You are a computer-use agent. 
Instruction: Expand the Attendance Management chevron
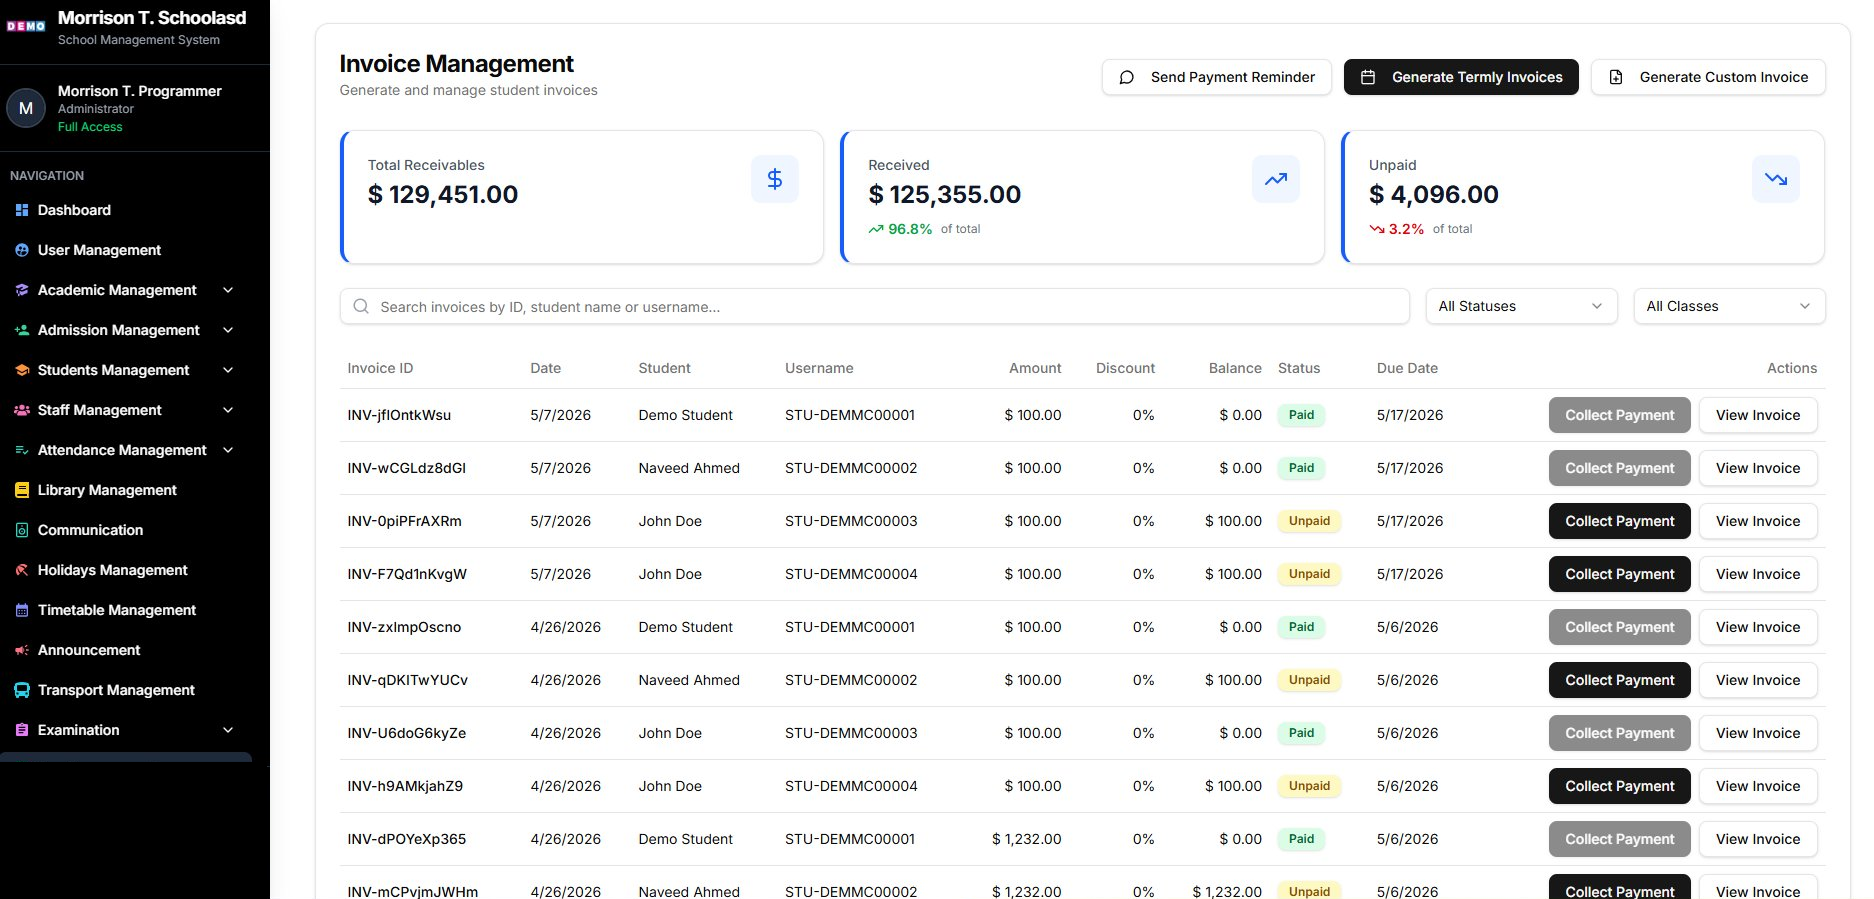point(228,450)
